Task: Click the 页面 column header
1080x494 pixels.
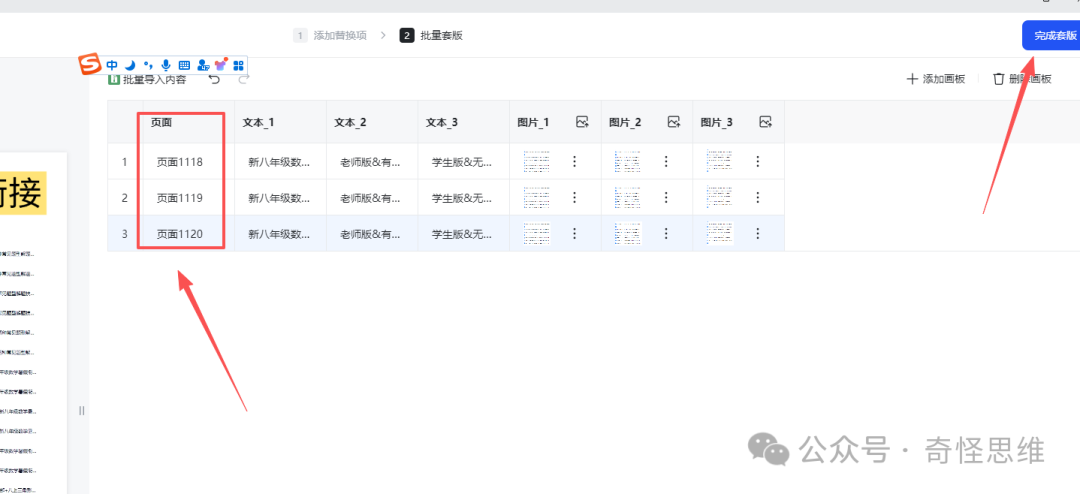Action: click(x=188, y=122)
